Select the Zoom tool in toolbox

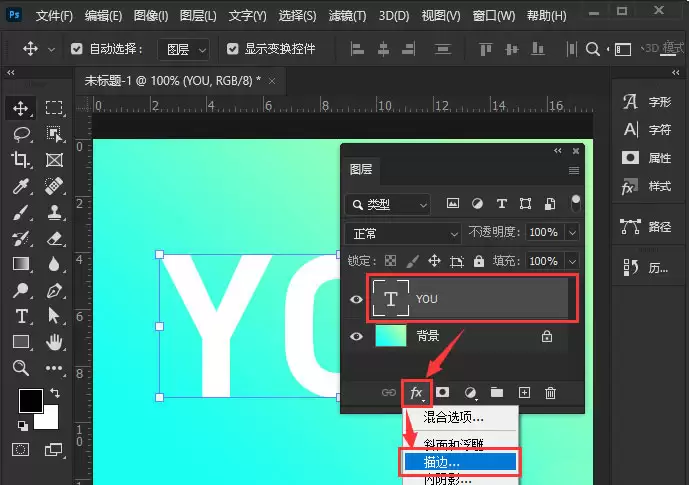tap(21, 368)
